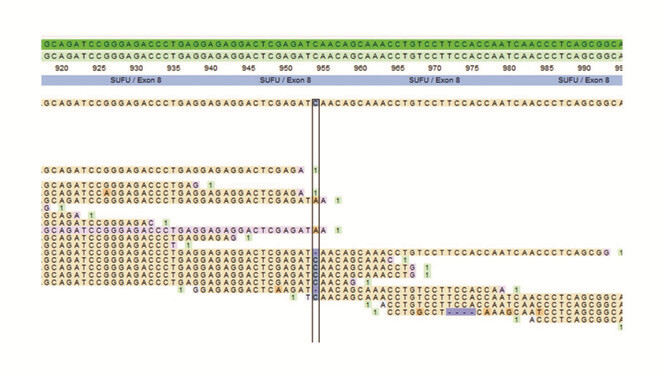Click purple four-dash gap in CCTGGCCT read

461,312
